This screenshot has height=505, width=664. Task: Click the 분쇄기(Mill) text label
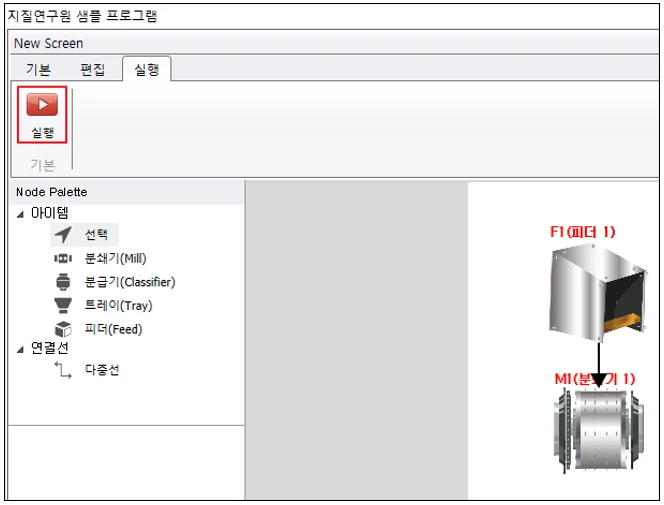(116, 258)
